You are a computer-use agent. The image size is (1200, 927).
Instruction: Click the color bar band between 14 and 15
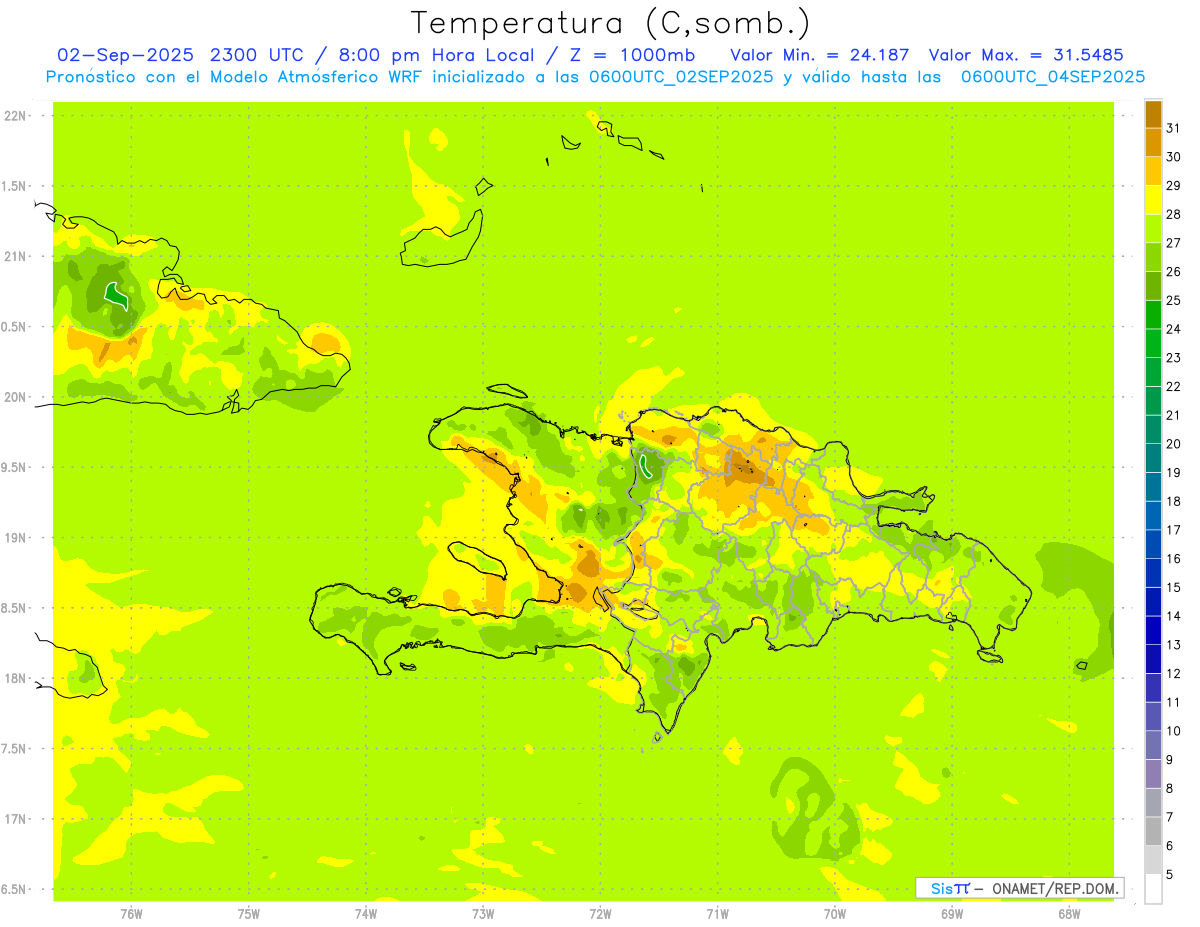click(x=1153, y=601)
